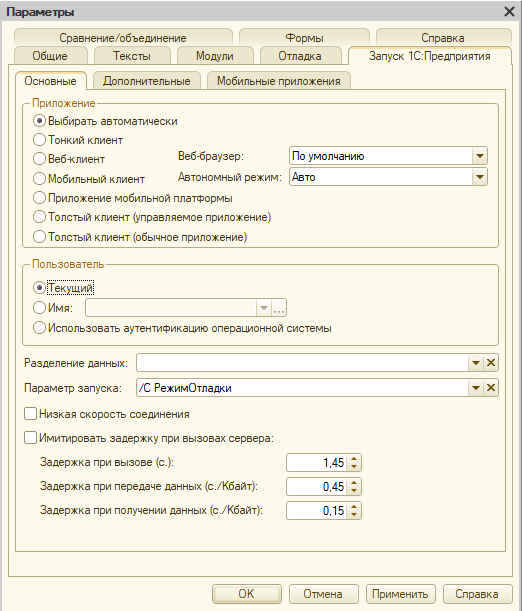This screenshot has height=611, width=522.
Task: Click the Справка button at bottom
Action: (477, 594)
